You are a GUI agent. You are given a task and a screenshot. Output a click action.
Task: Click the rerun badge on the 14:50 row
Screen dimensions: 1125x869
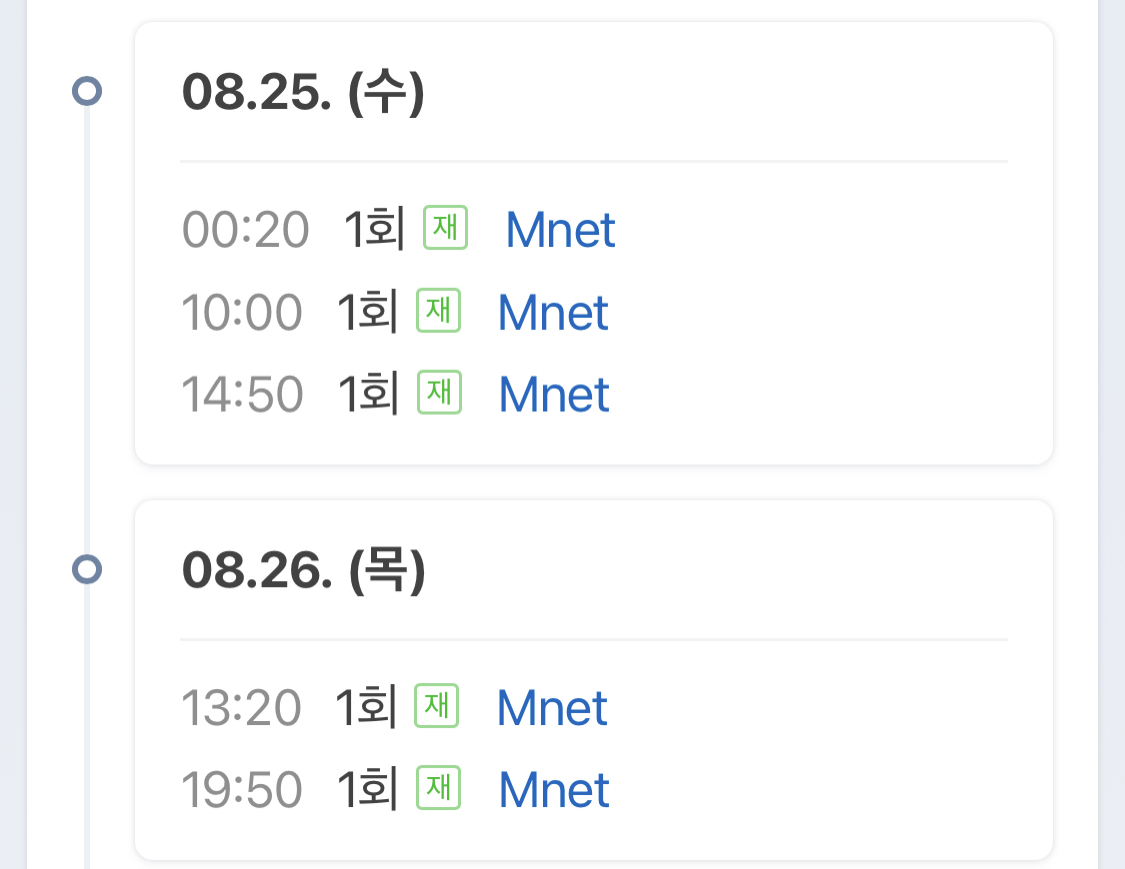[439, 392]
